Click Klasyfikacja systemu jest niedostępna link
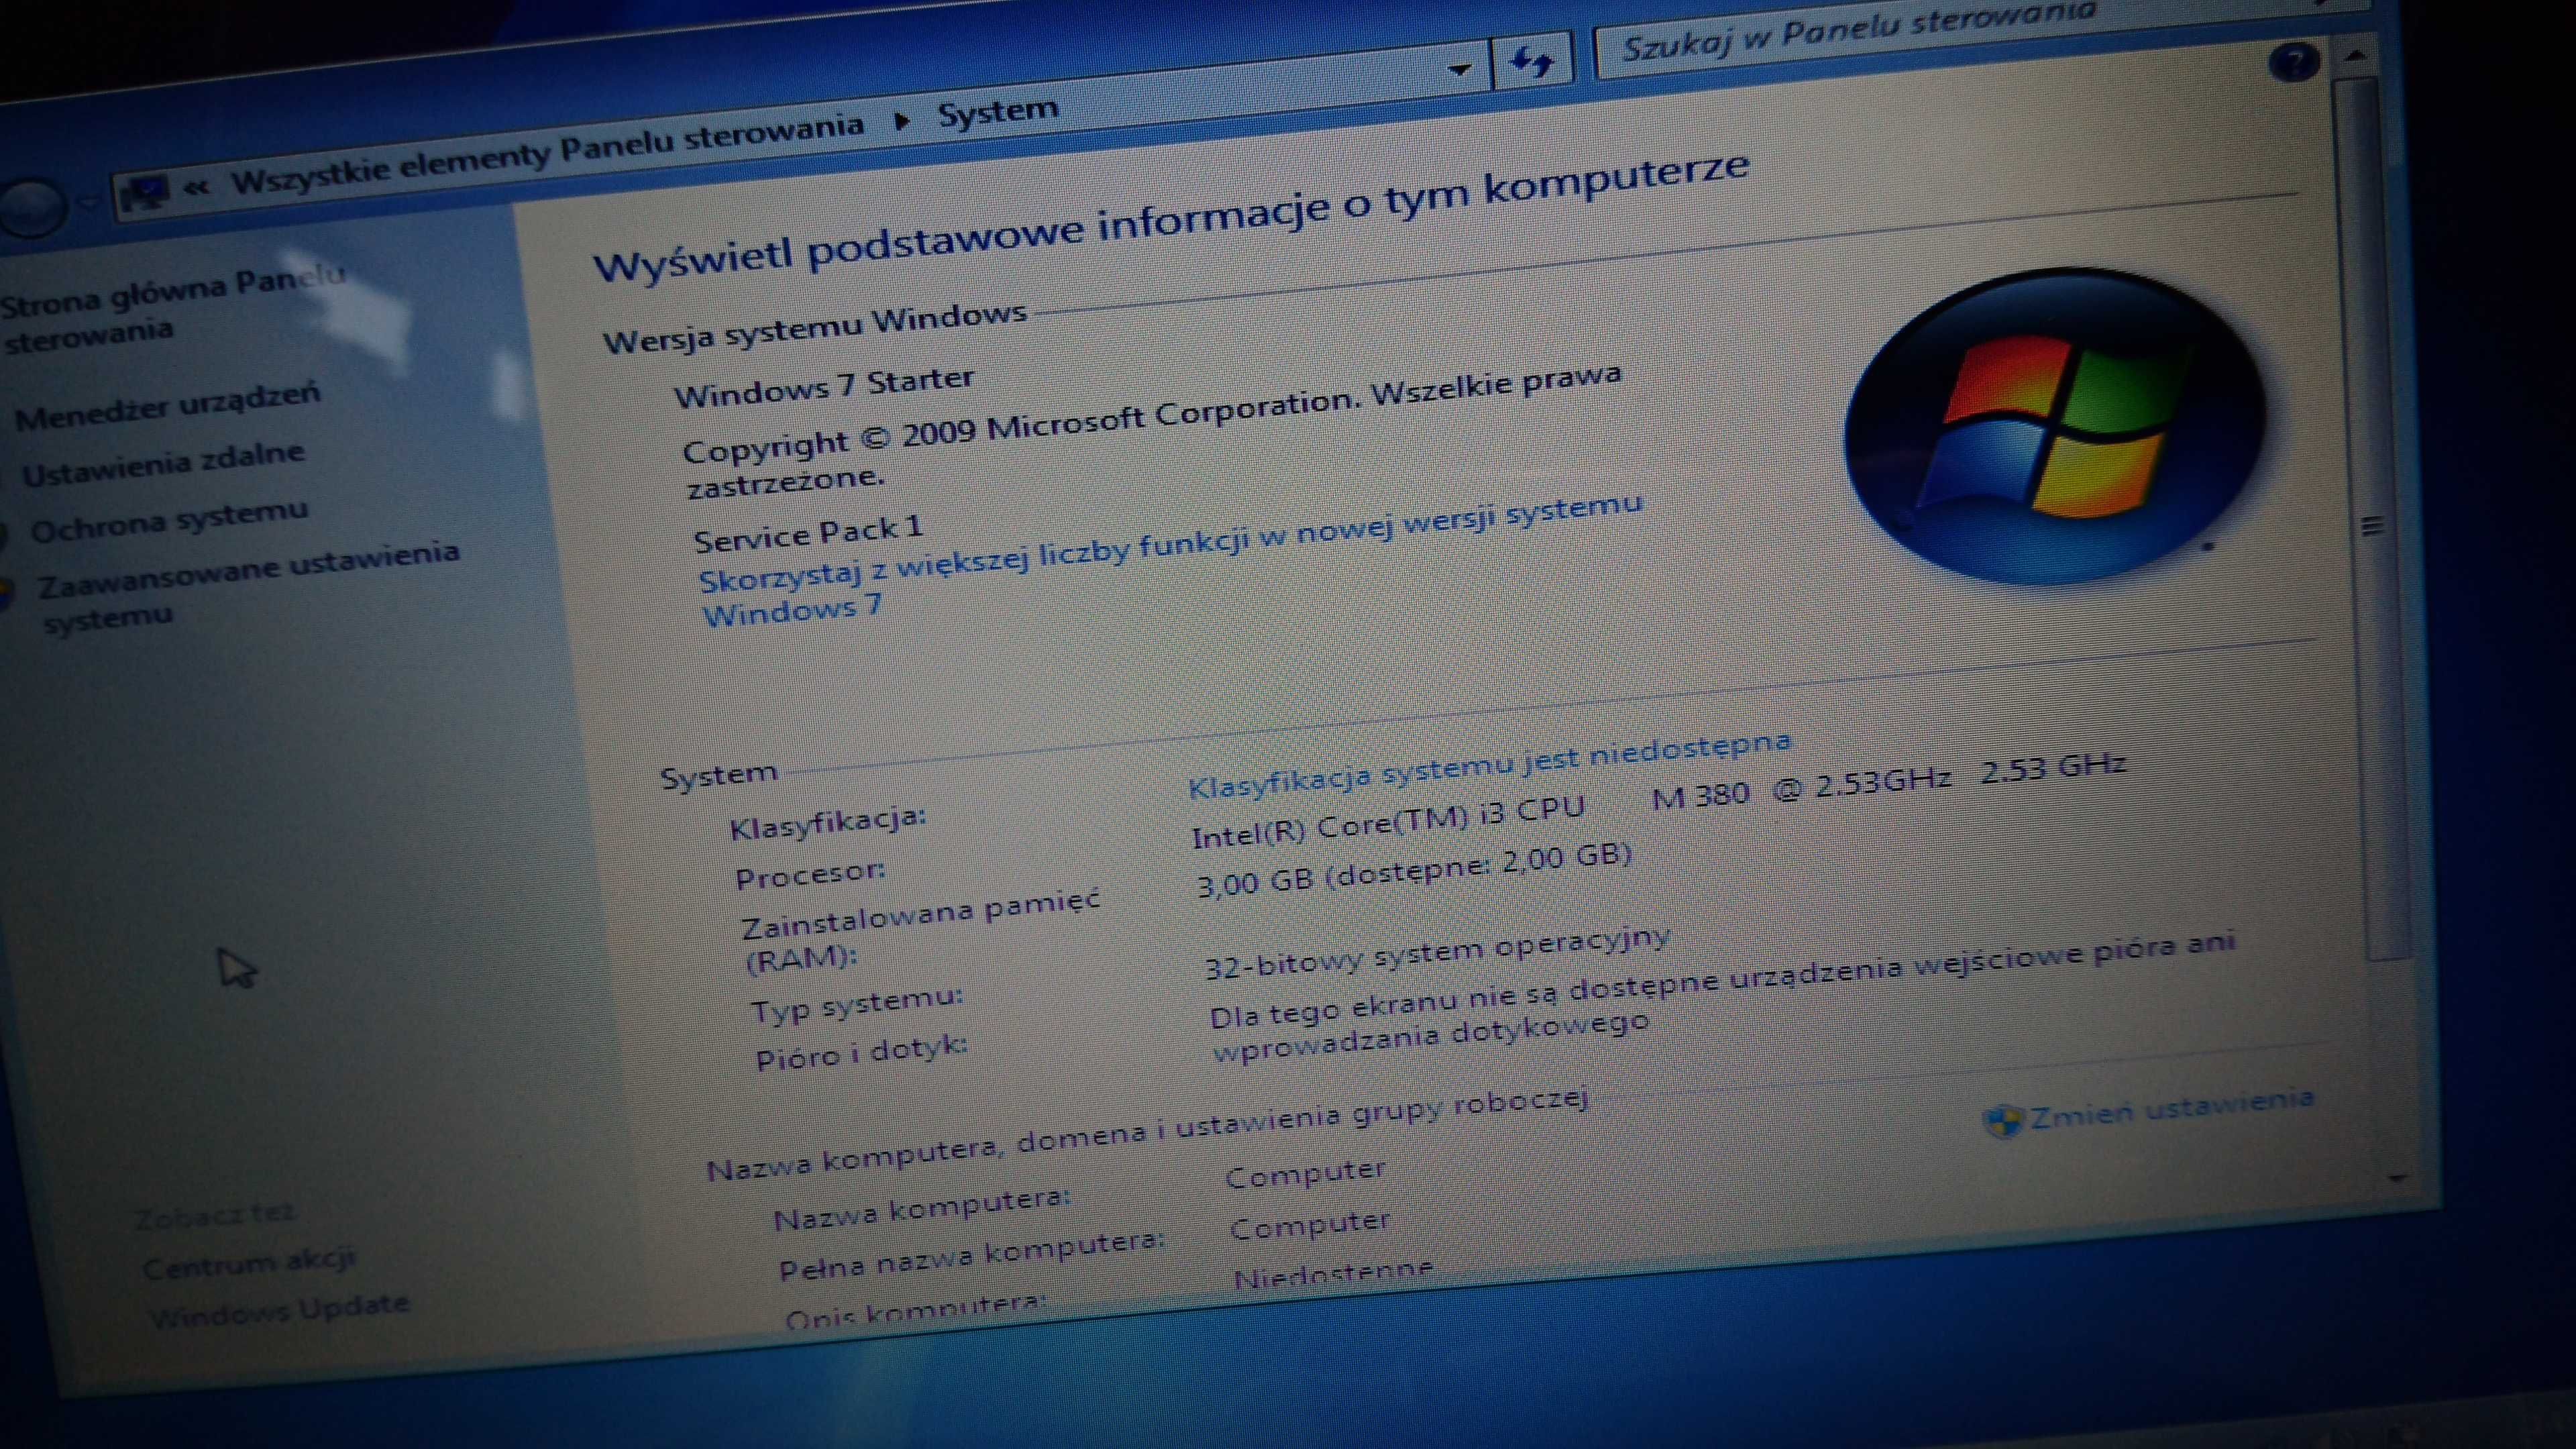Screen dimensions: 2576x1449 1490,764
